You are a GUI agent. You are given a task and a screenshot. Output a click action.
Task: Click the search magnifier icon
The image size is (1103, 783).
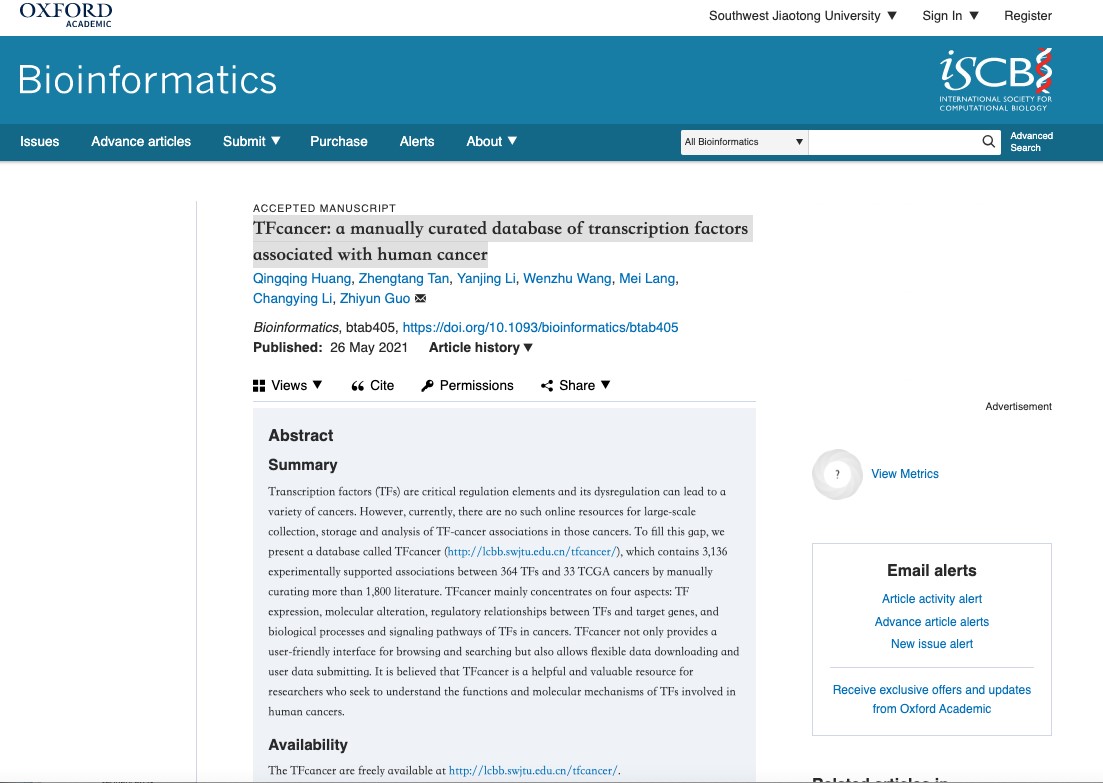click(x=988, y=141)
